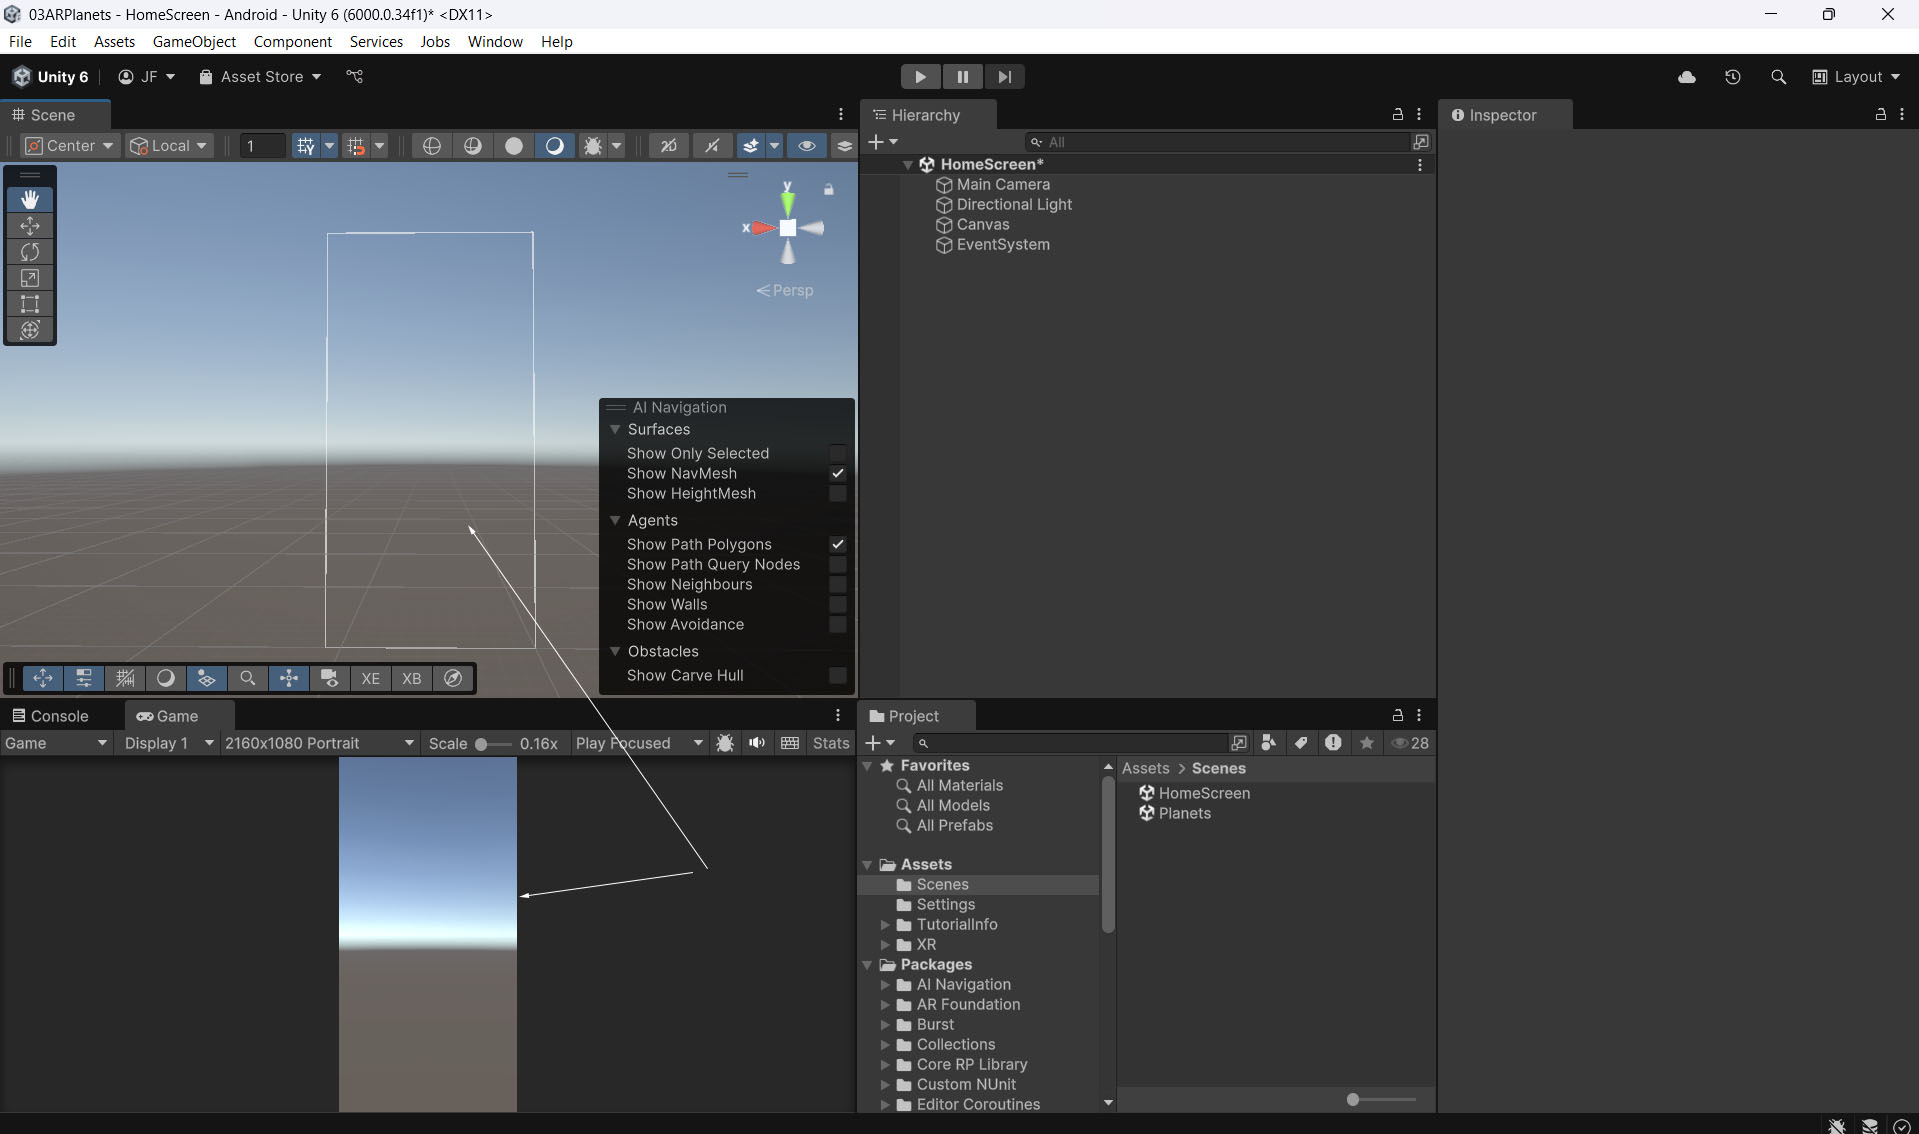Toggle the Game view mute audio icon
This screenshot has height=1134, width=1919.
(x=757, y=743)
